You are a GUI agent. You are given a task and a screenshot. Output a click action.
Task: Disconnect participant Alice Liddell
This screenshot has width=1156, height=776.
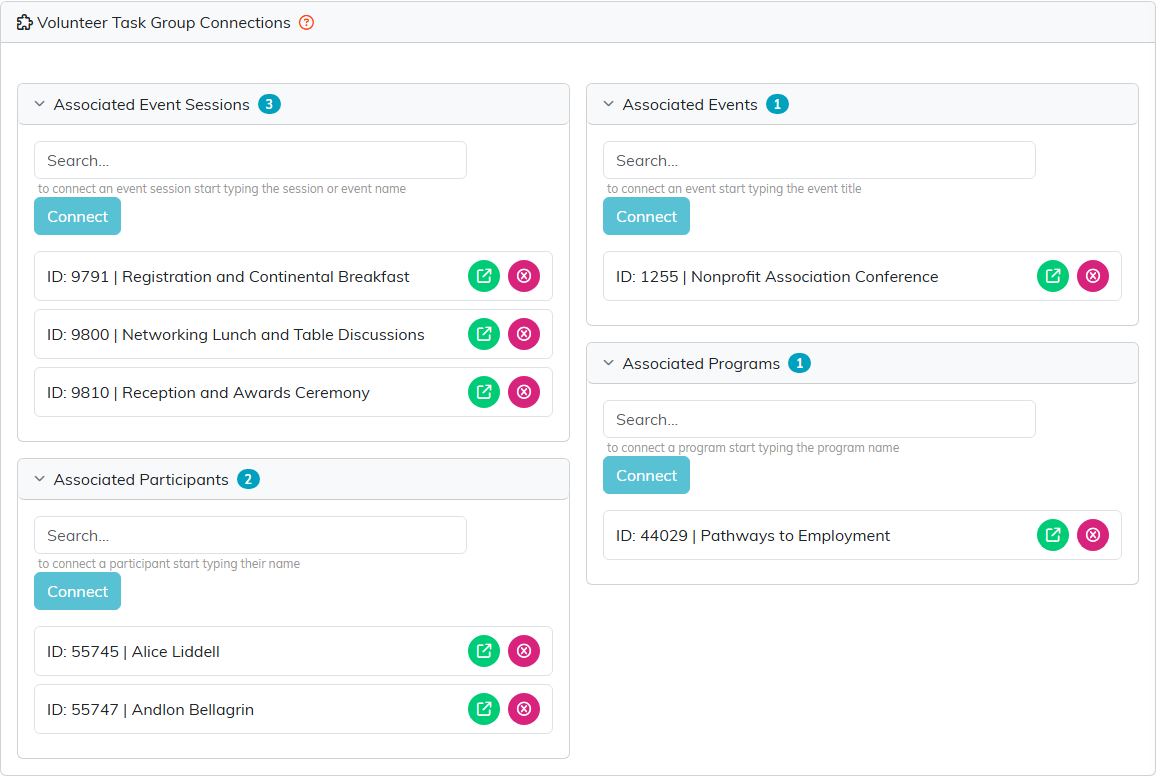[x=524, y=651]
